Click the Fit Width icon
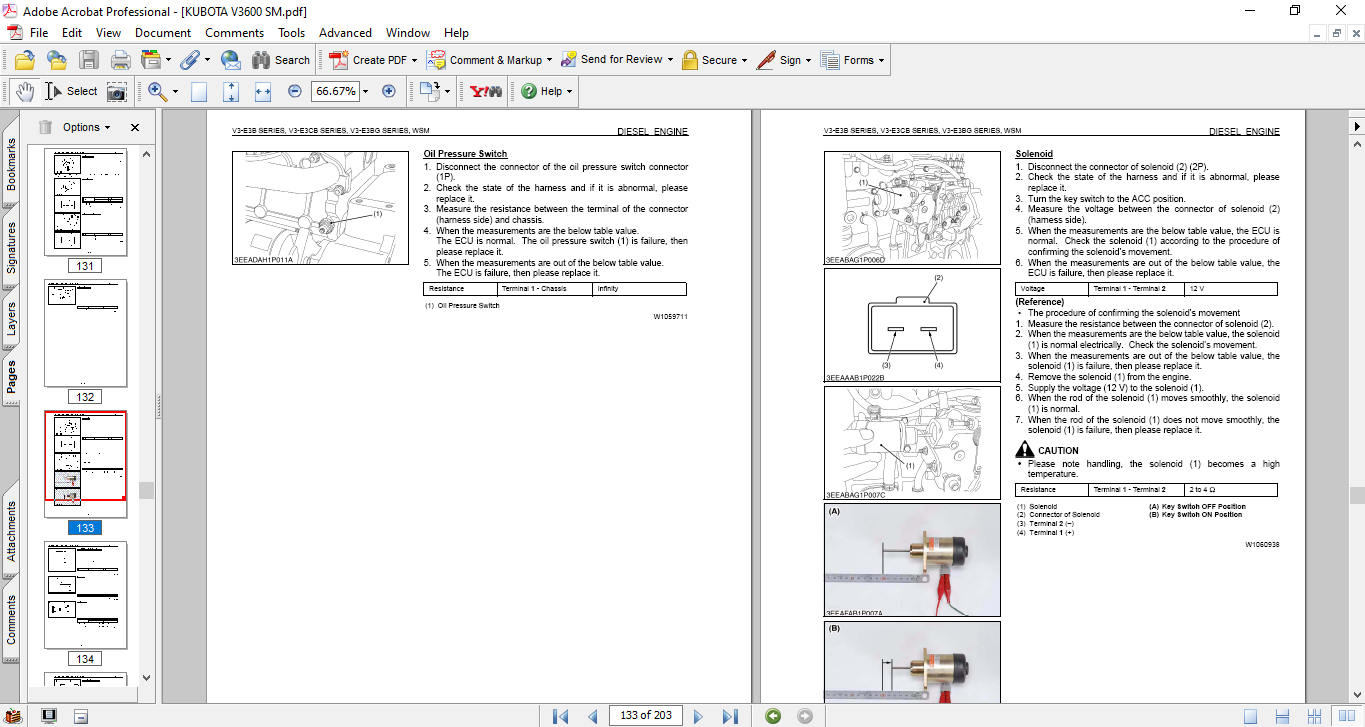This screenshot has height=727, width=1365. tap(263, 91)
